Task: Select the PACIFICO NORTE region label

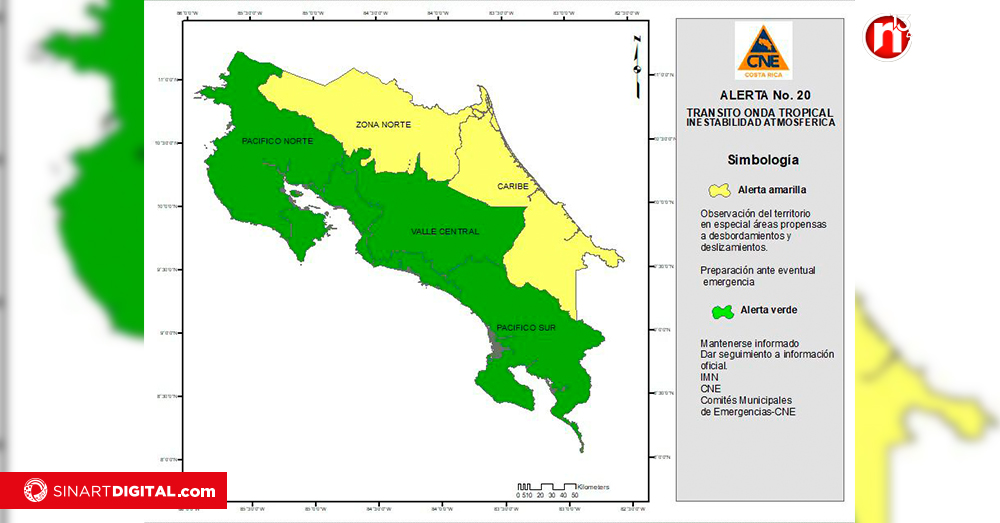Action: (x=276, y=142)
